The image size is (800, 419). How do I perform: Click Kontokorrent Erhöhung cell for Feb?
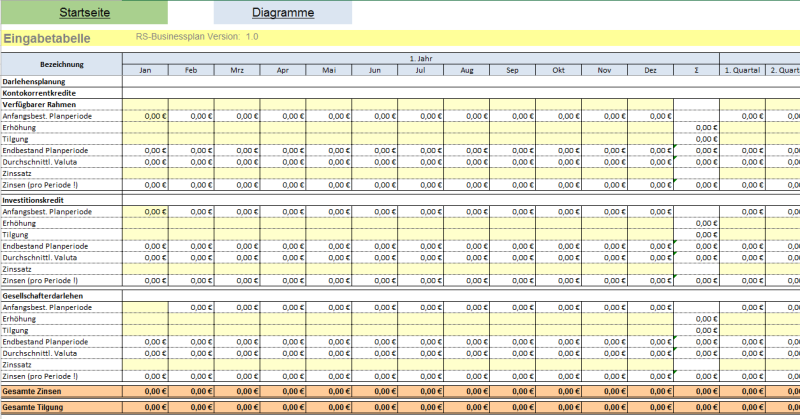[x=191, y=128]
